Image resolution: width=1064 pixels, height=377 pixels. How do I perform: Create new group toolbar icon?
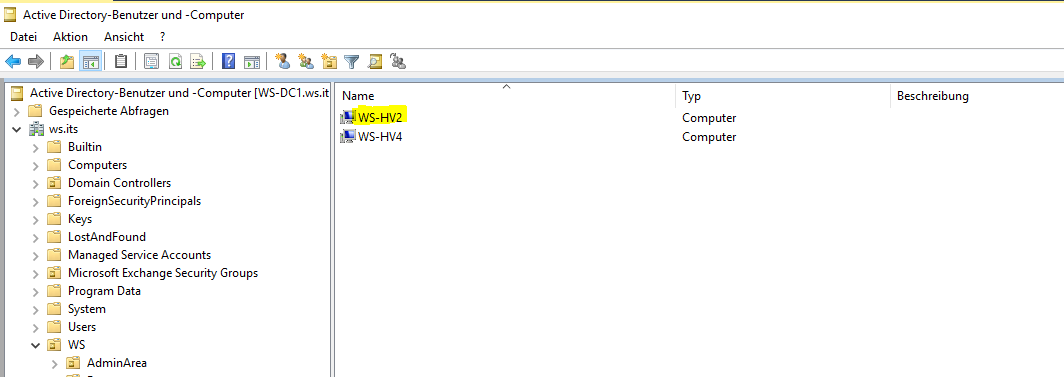(x=306, y=62)
